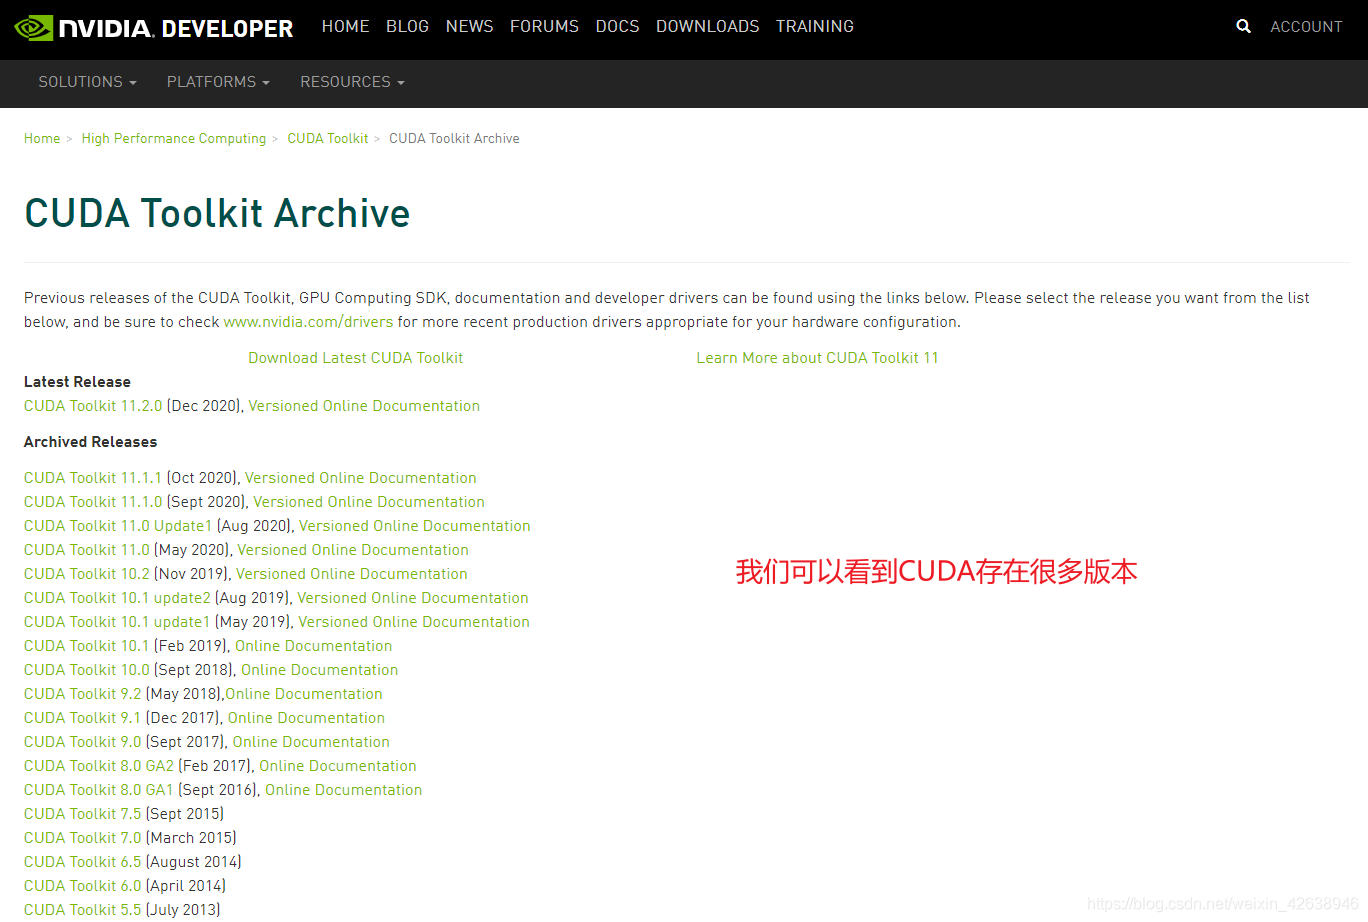This screenshot has width=1368, height=922.
Task: Go to BLOG in top navigation
Action: (407, 26)
